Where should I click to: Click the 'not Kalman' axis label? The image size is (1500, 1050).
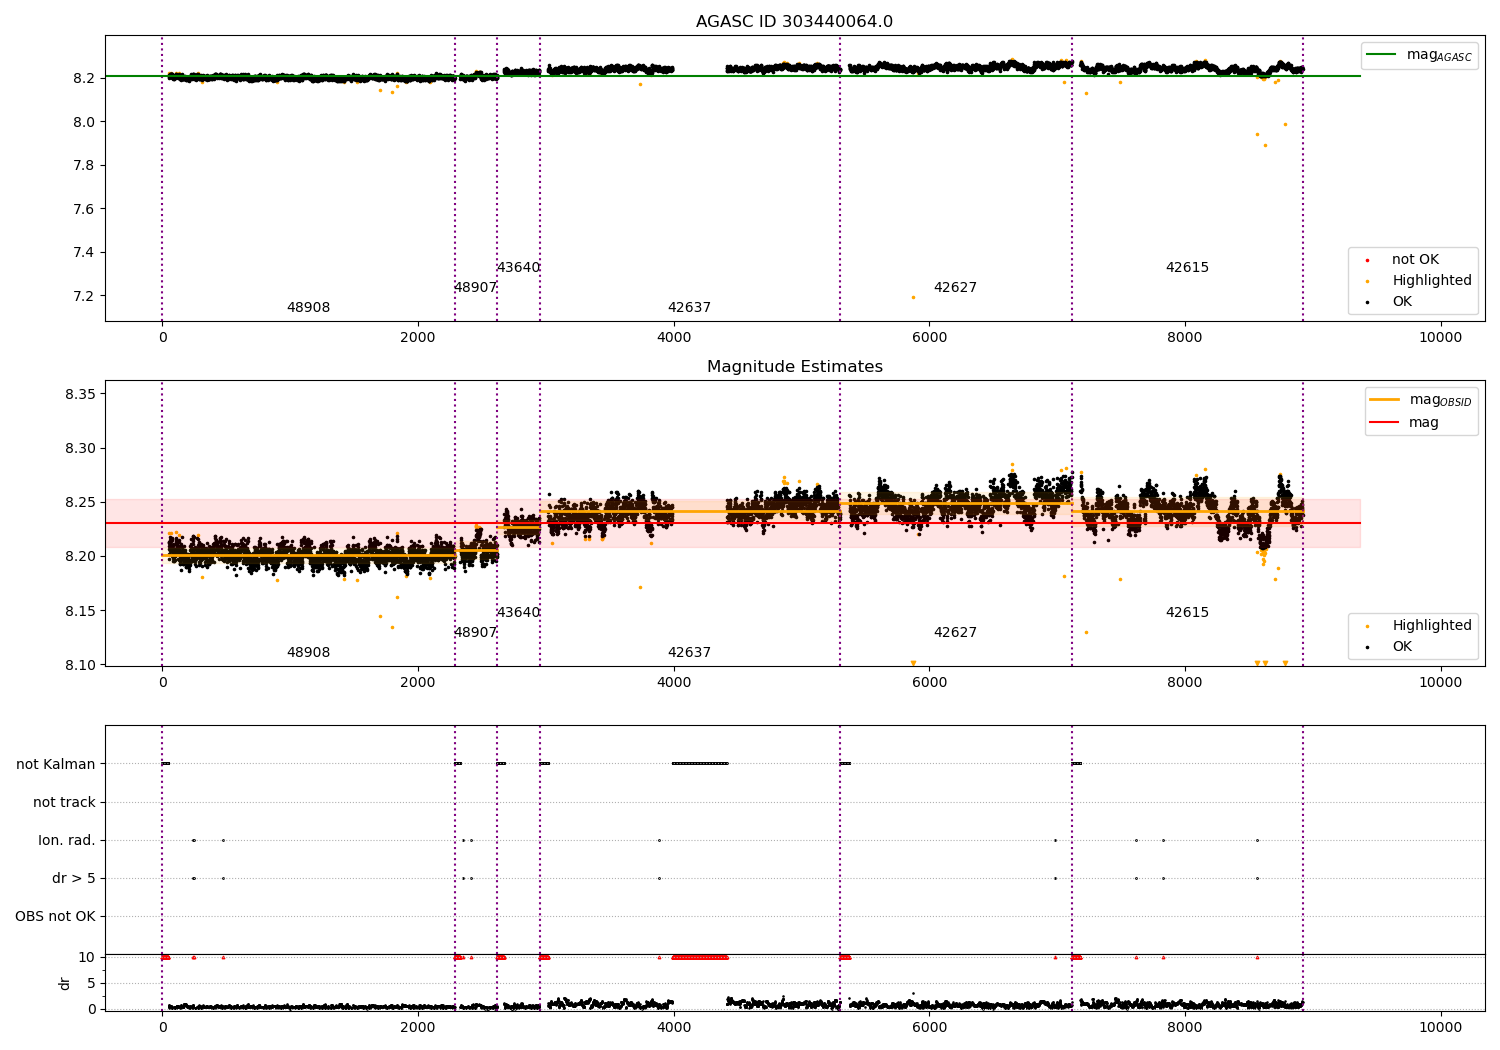[56, 764]
